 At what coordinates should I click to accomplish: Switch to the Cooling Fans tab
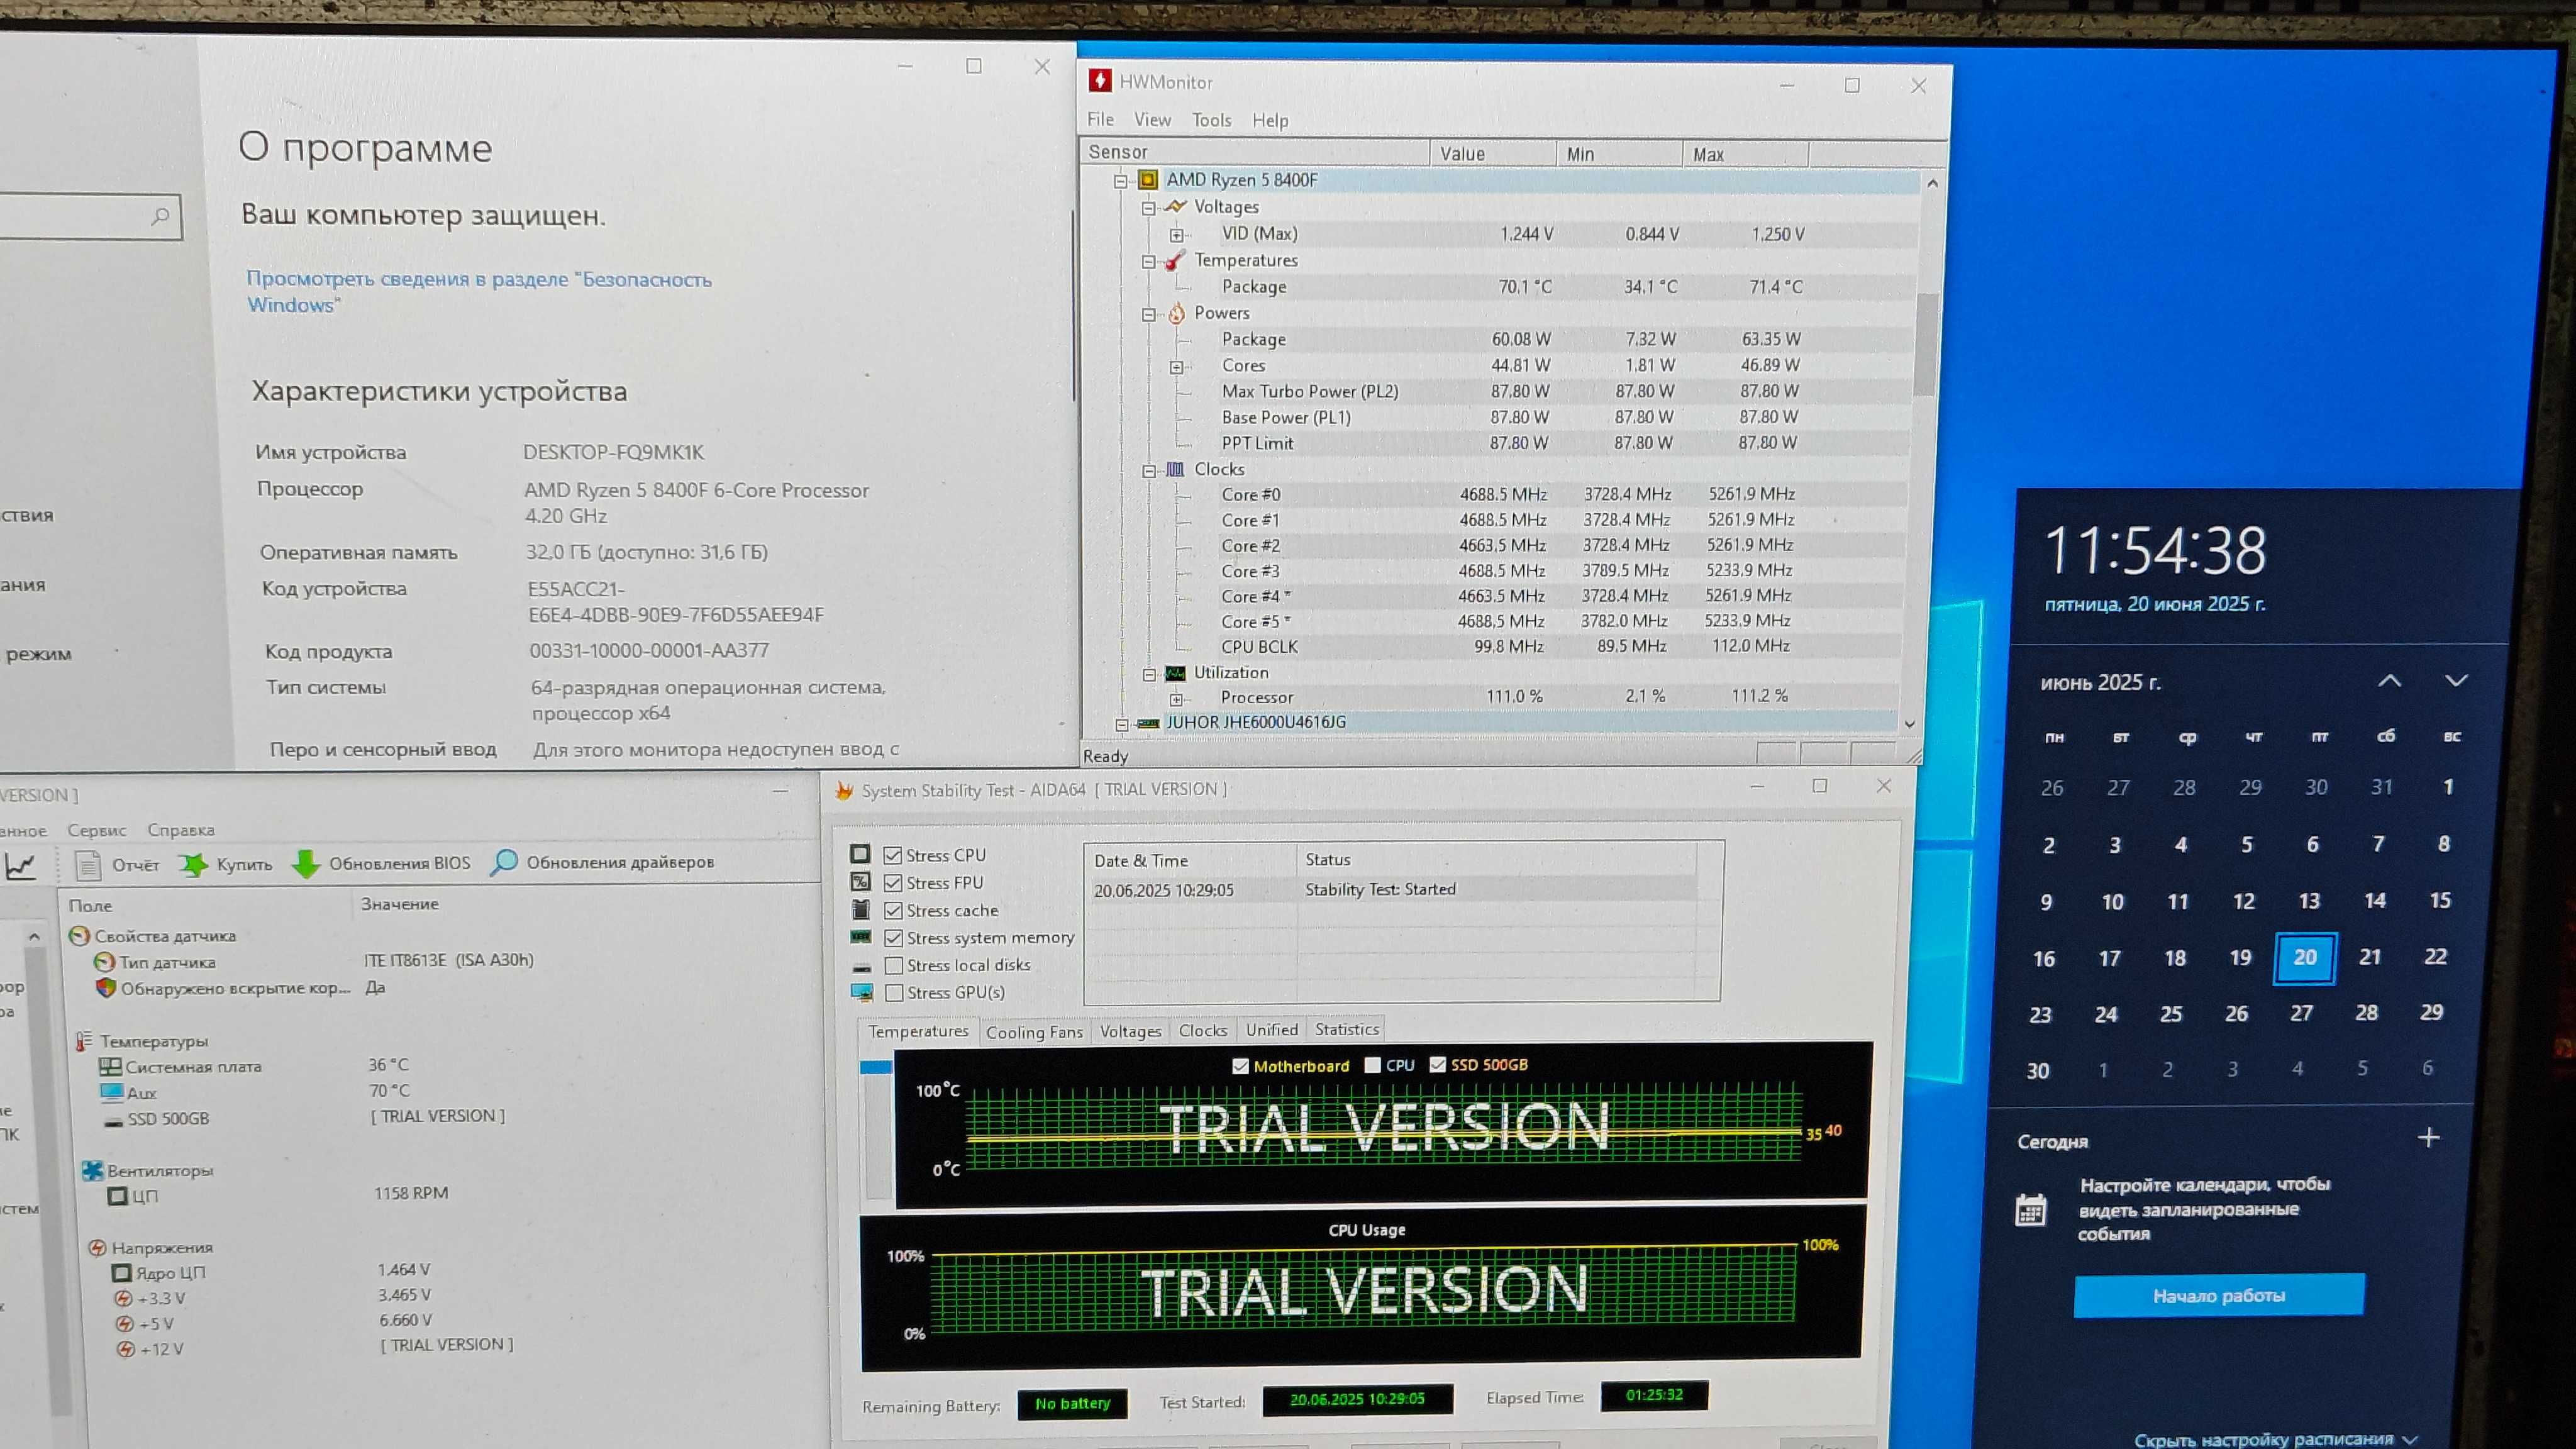click(x=1034, y=1032)
